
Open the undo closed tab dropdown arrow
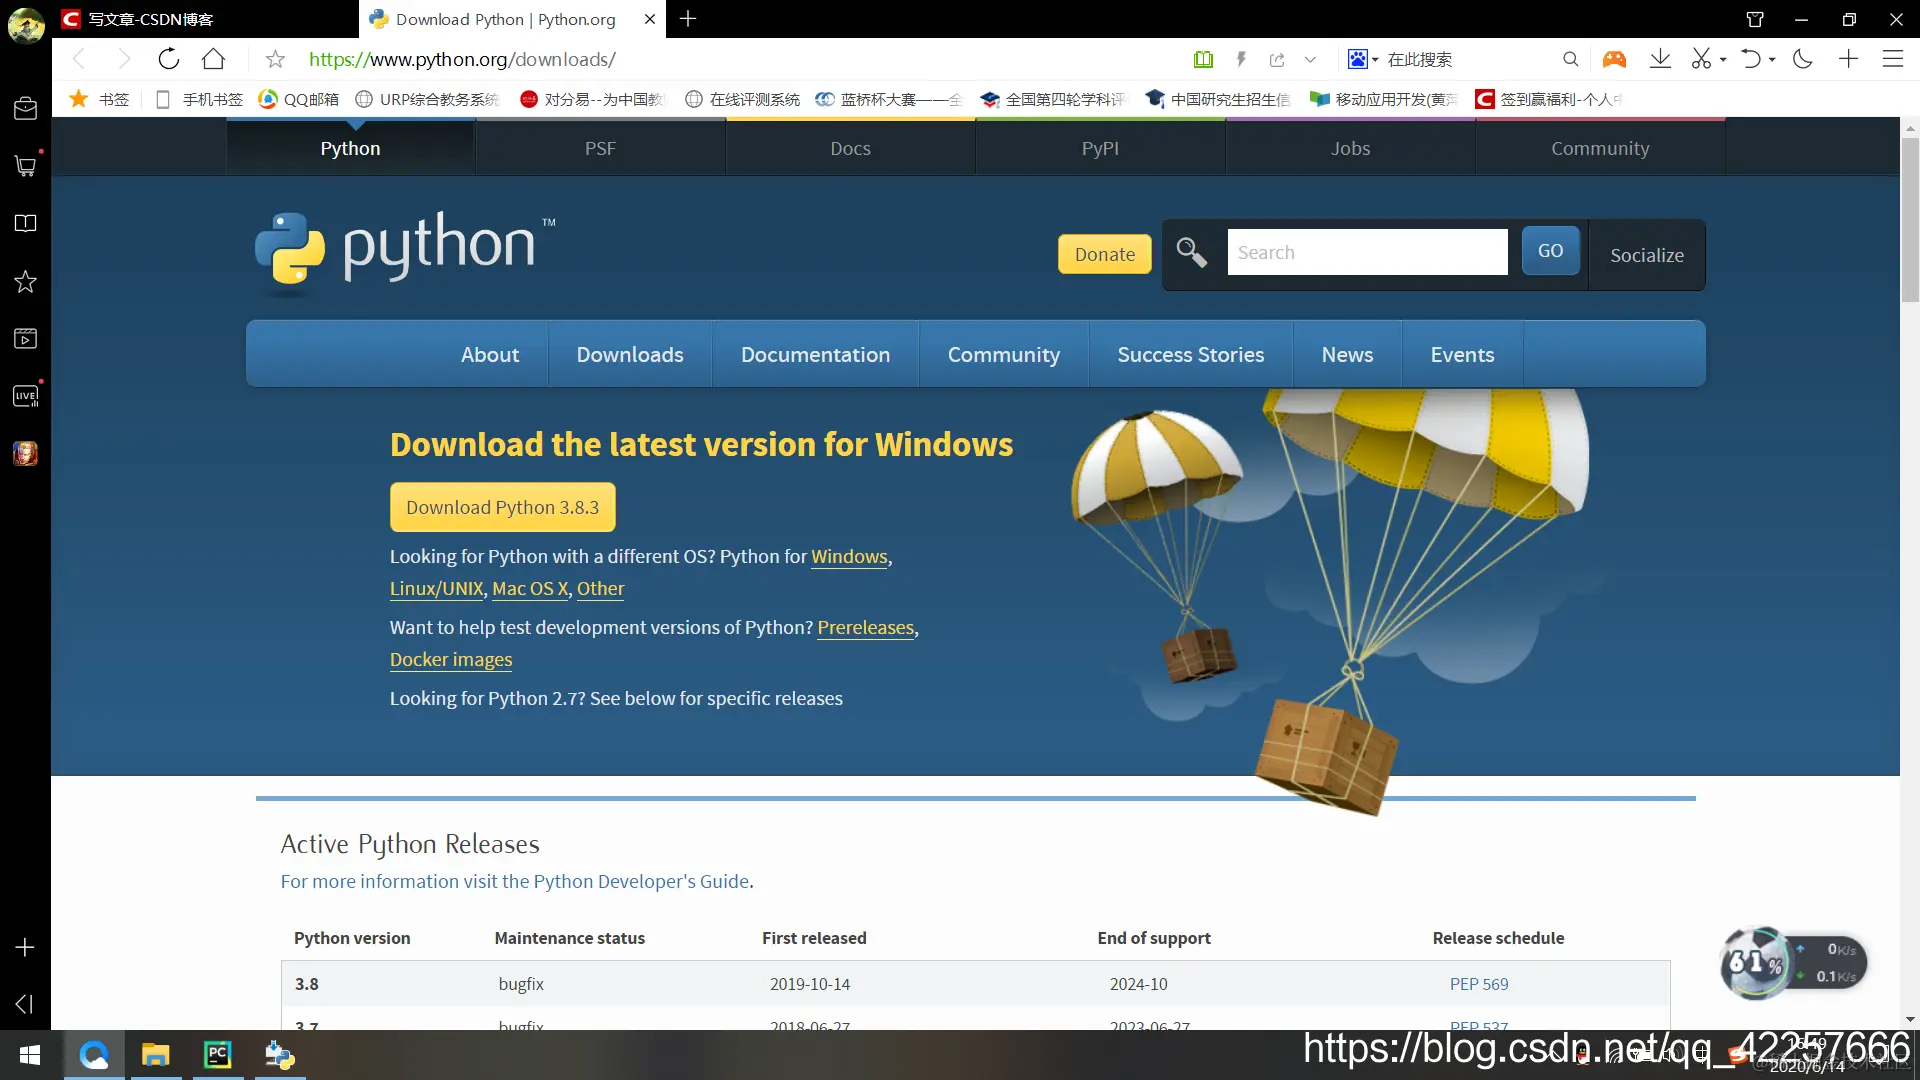coord(1772,60)
